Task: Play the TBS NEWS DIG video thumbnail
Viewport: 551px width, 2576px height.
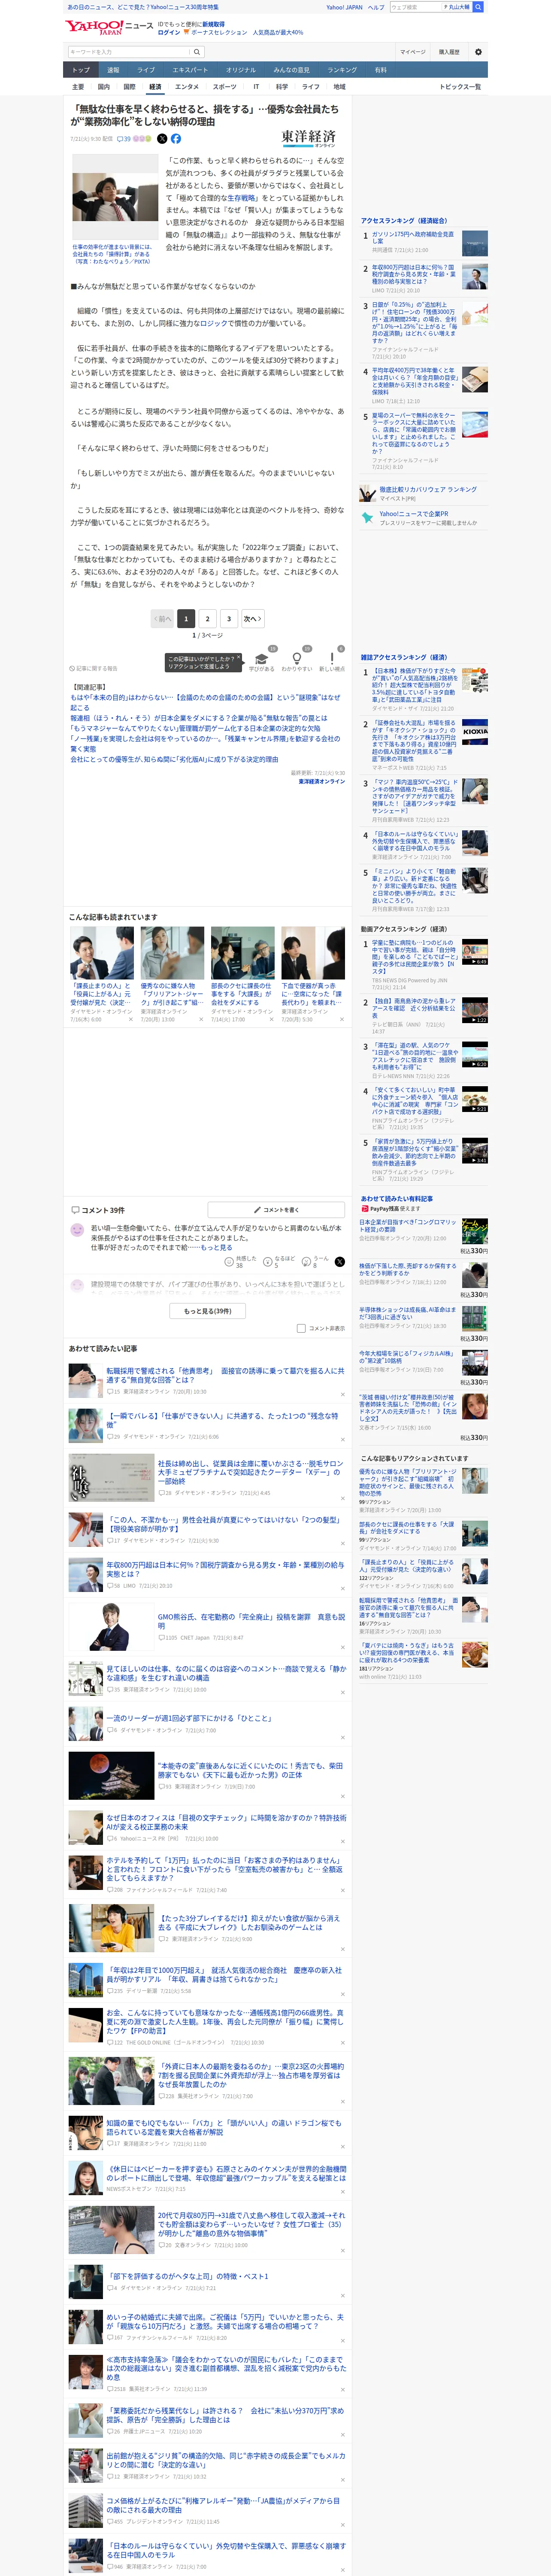Action: point(475,951)
